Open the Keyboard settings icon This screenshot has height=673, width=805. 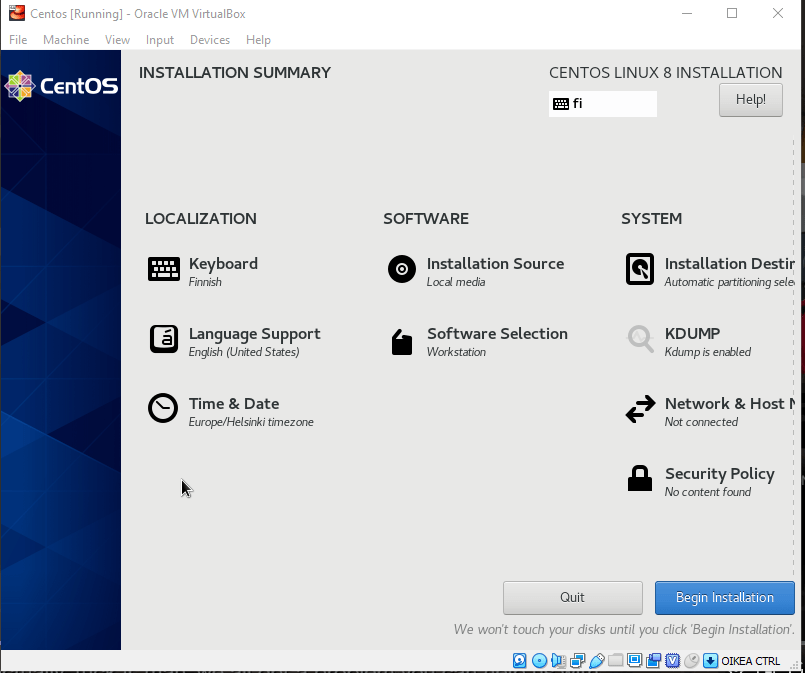[x=164, y=269]
